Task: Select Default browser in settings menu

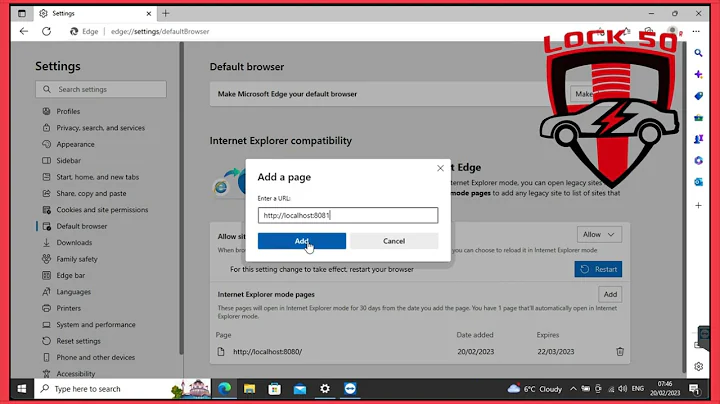Action: pyautogui.click(x=82, y=226)
